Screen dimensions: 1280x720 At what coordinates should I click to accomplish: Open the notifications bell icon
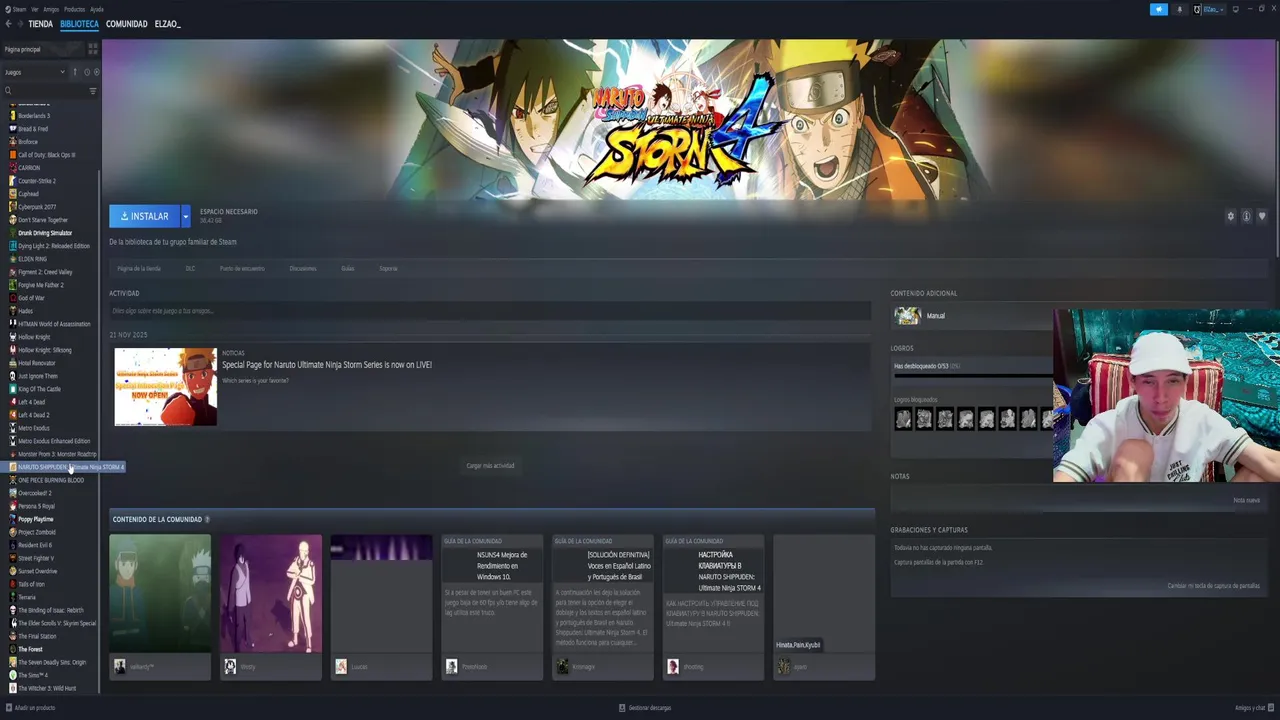pos(1179,9)
